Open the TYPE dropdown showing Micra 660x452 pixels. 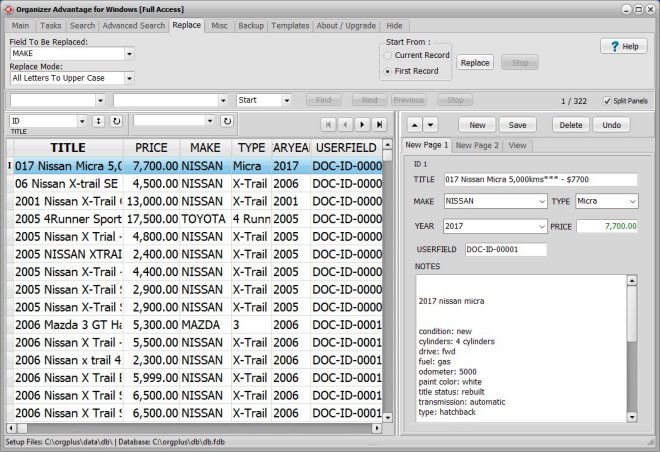[633, 202]
